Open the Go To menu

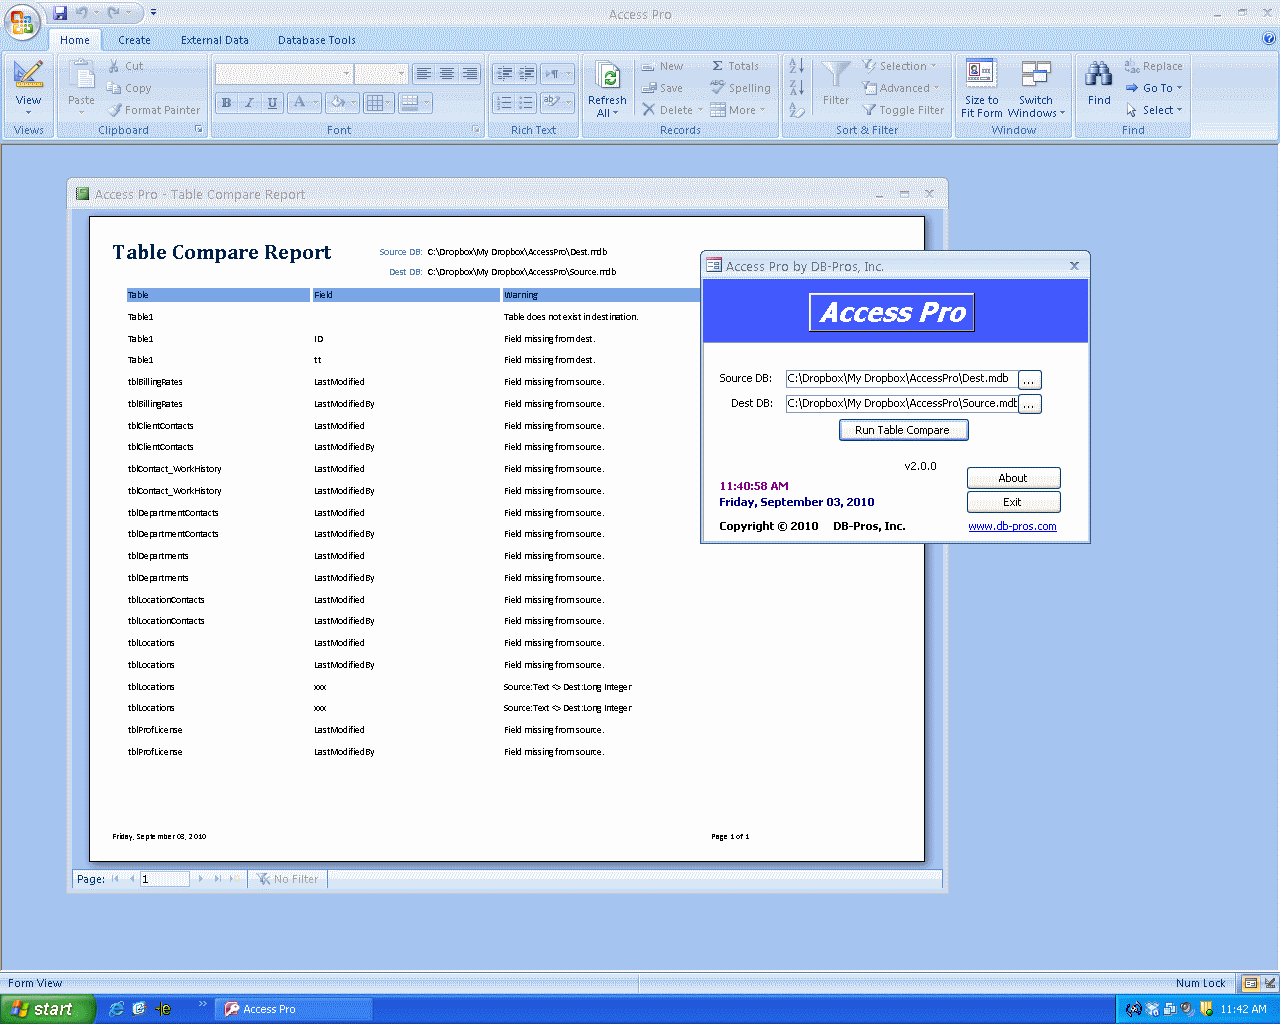[x=1154, y=88]
